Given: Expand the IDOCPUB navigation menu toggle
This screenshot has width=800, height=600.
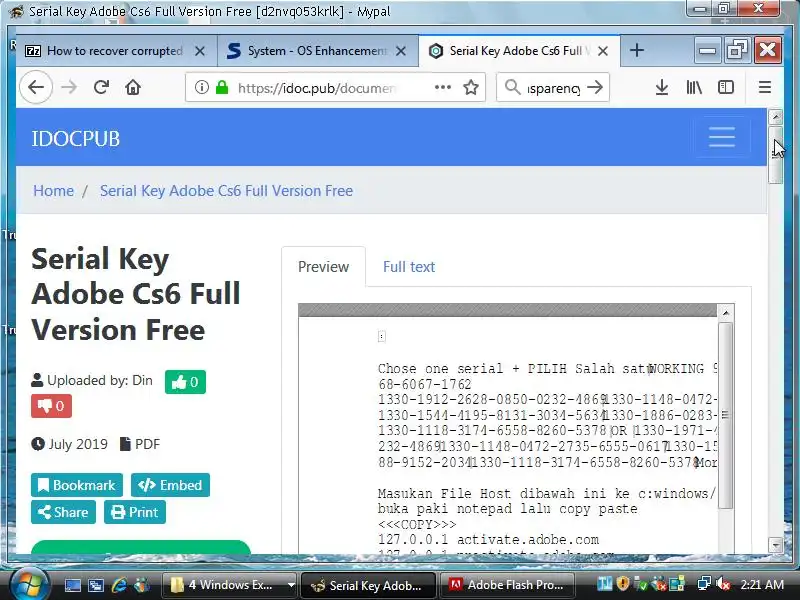Looking at the screenshot, I should [721, 137].
